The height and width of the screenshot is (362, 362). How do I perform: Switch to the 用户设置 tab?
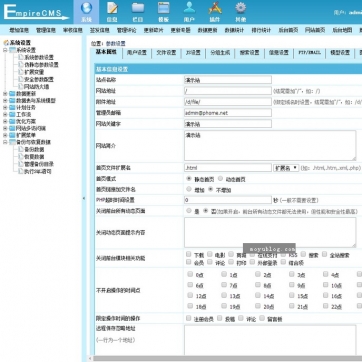click(x=137, y=53)
